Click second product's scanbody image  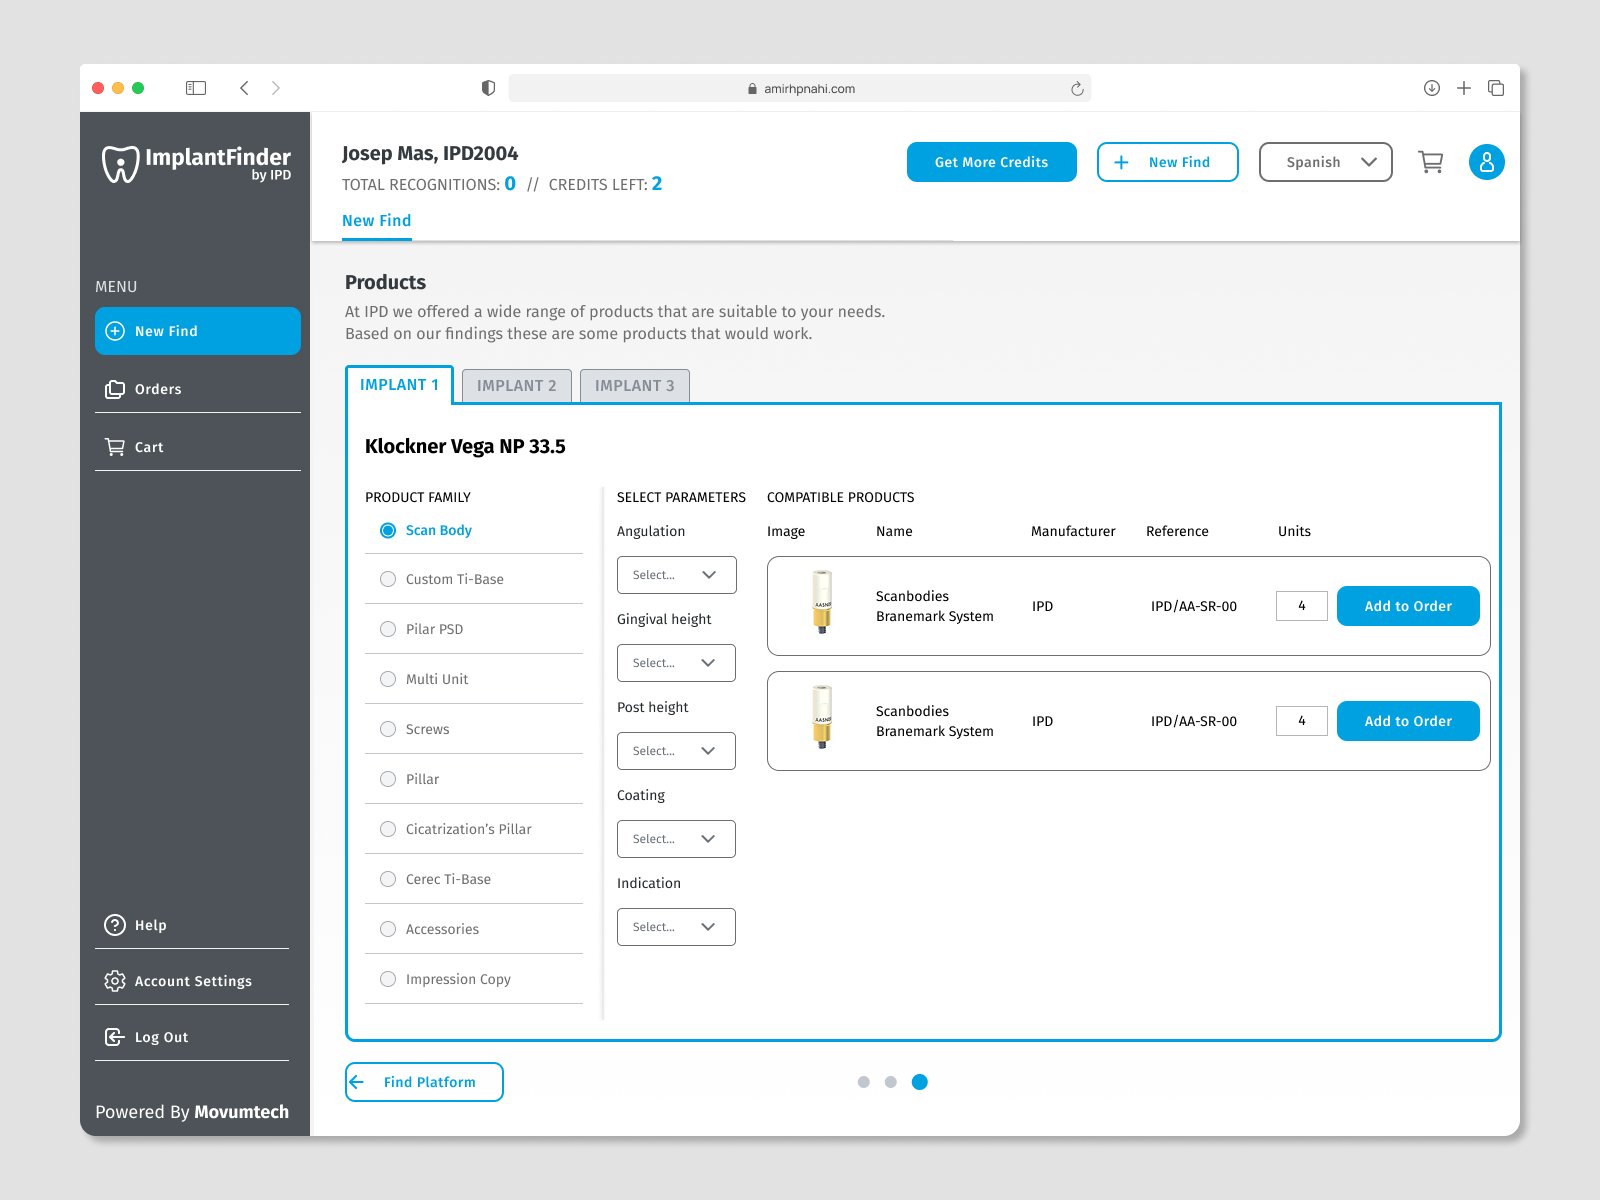point(822,717)
